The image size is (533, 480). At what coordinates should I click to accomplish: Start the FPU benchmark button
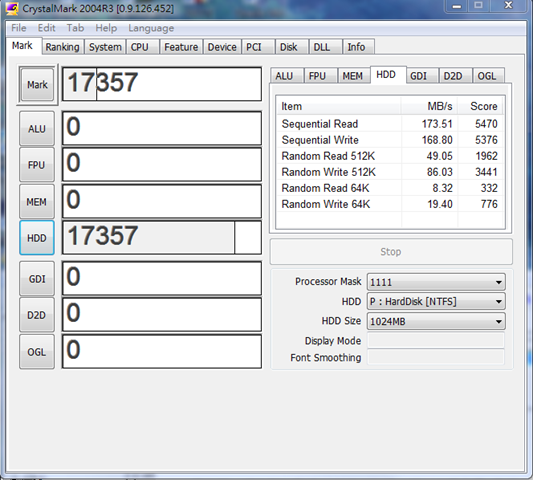click(37, 165)
